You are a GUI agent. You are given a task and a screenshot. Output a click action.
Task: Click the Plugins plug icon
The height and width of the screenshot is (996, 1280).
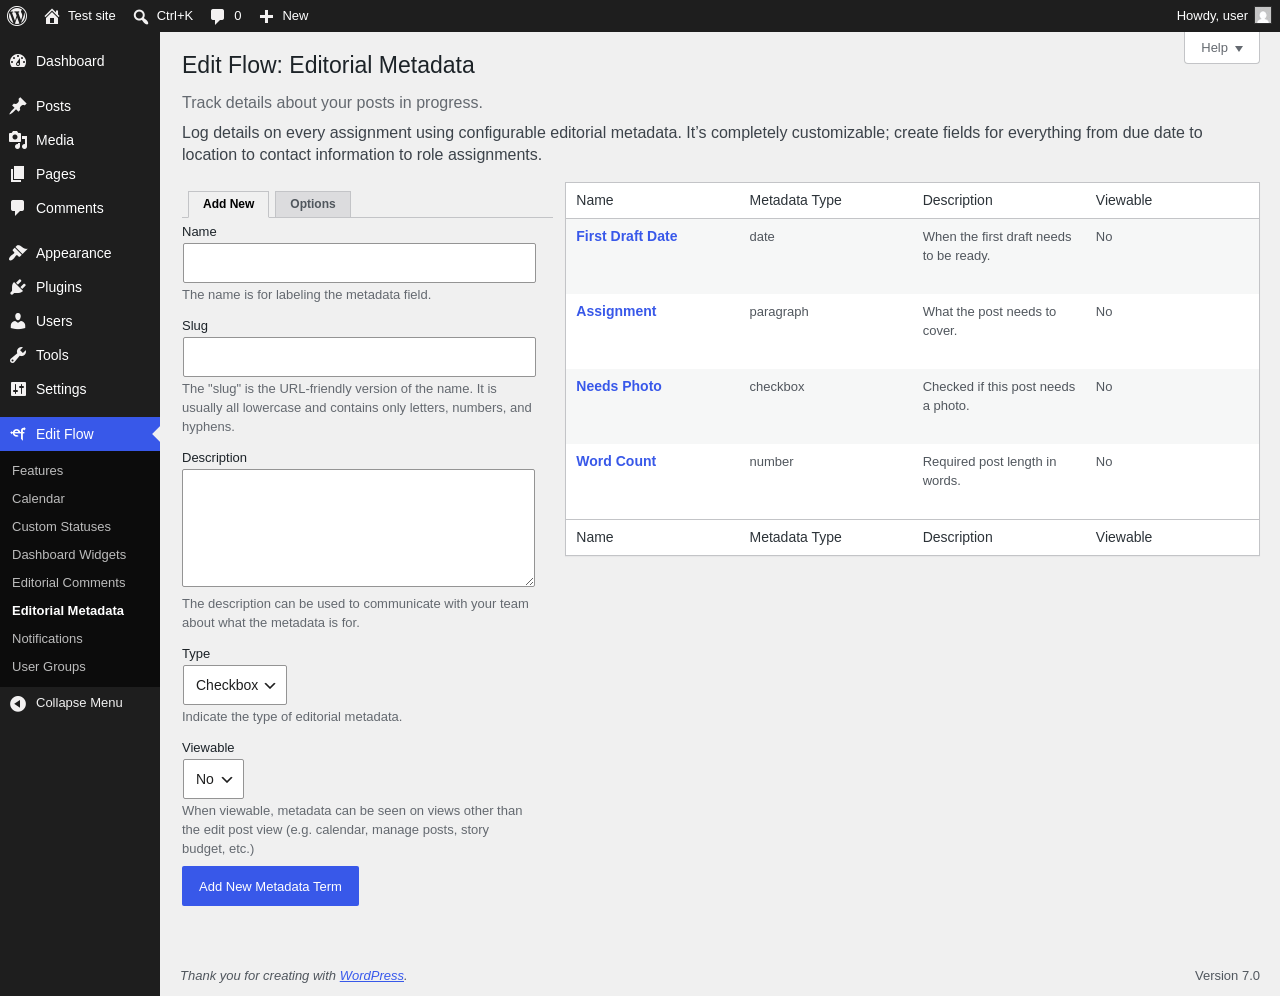18,287
